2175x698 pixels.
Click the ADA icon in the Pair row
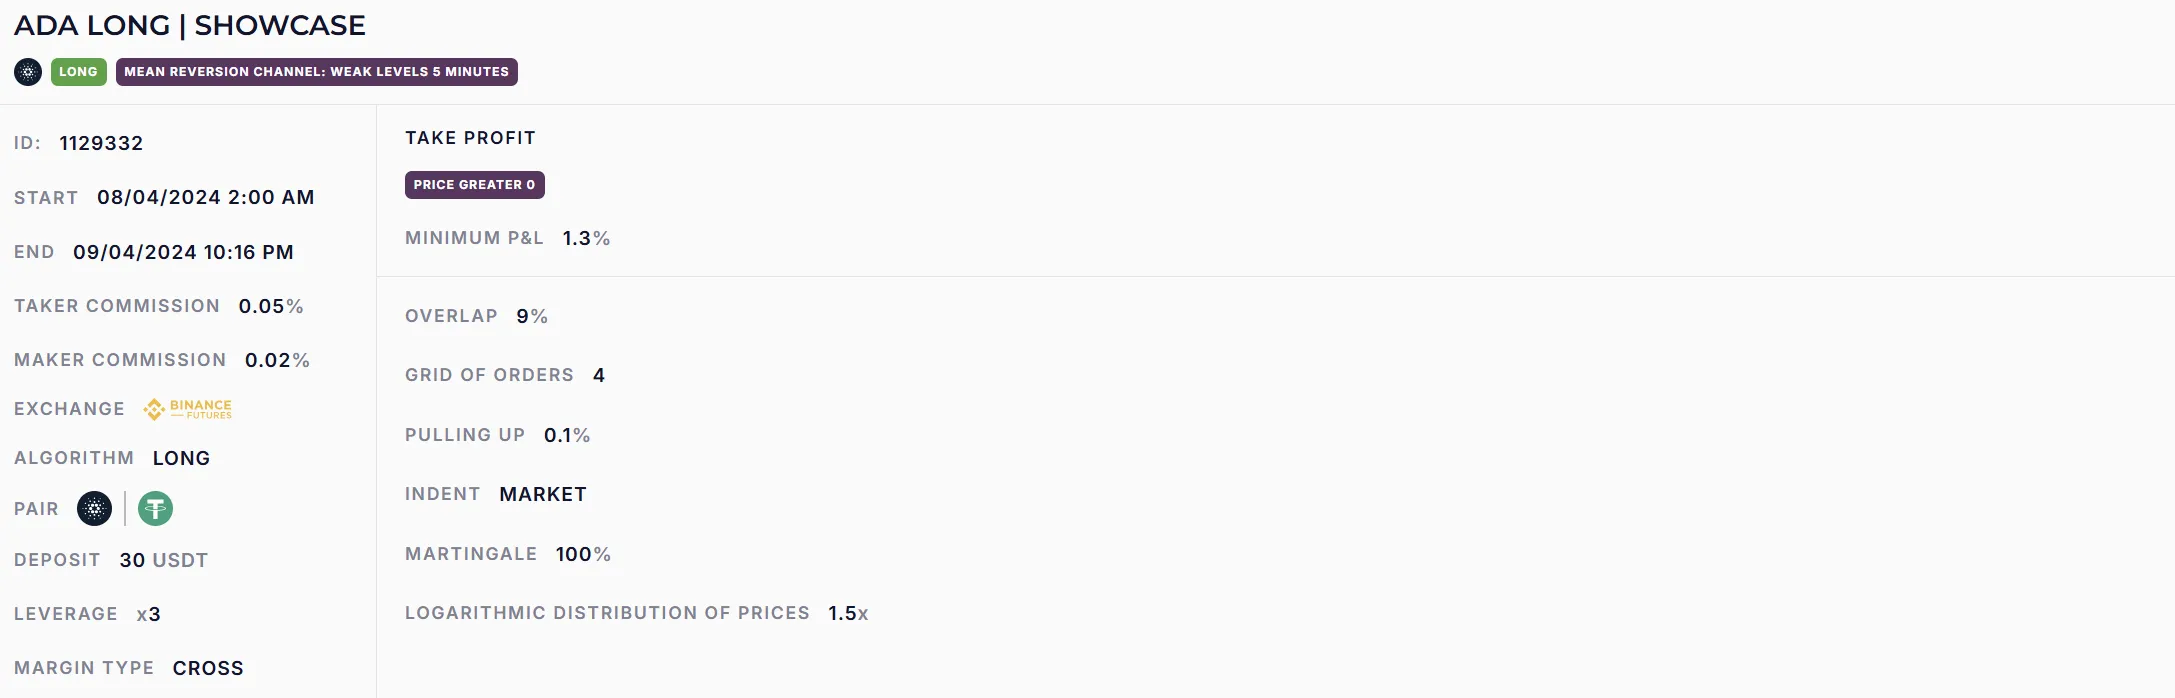pos(95,509)
